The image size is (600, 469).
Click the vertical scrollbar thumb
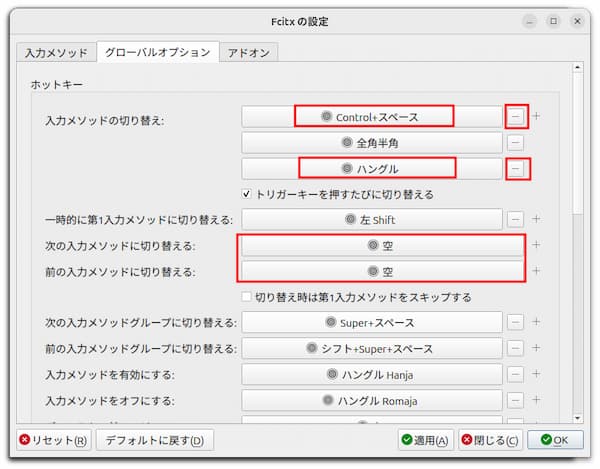coord(577,143)
